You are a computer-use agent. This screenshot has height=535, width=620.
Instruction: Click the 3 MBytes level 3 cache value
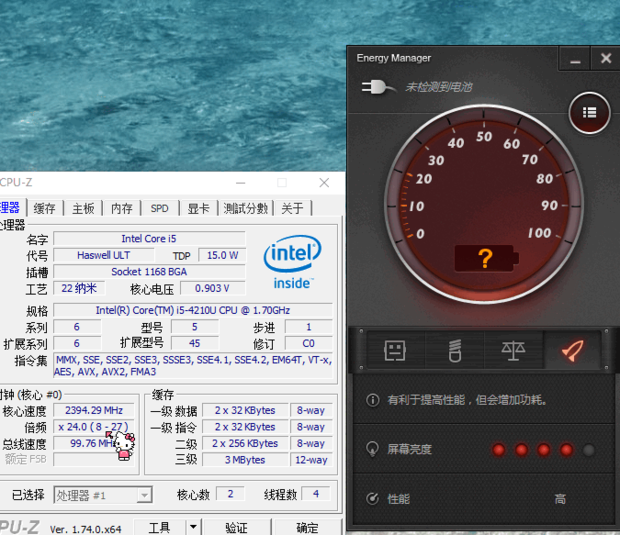coord(245,460)
